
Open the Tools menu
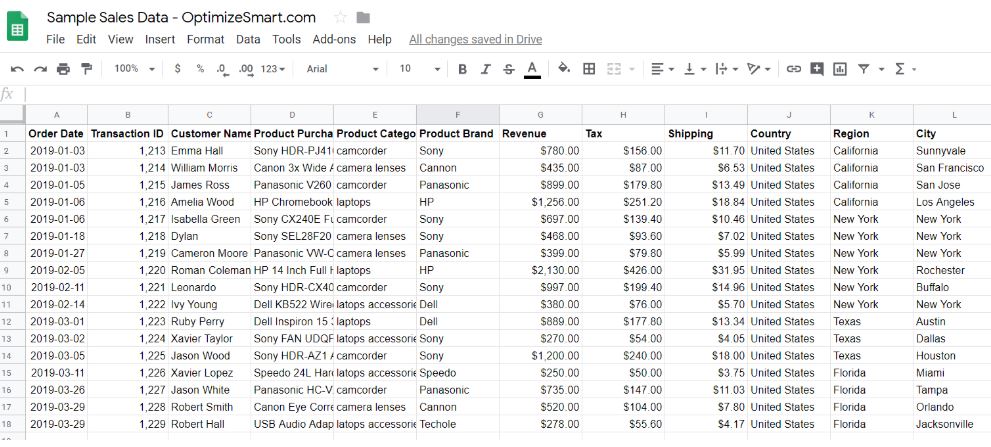pos(286,39)
